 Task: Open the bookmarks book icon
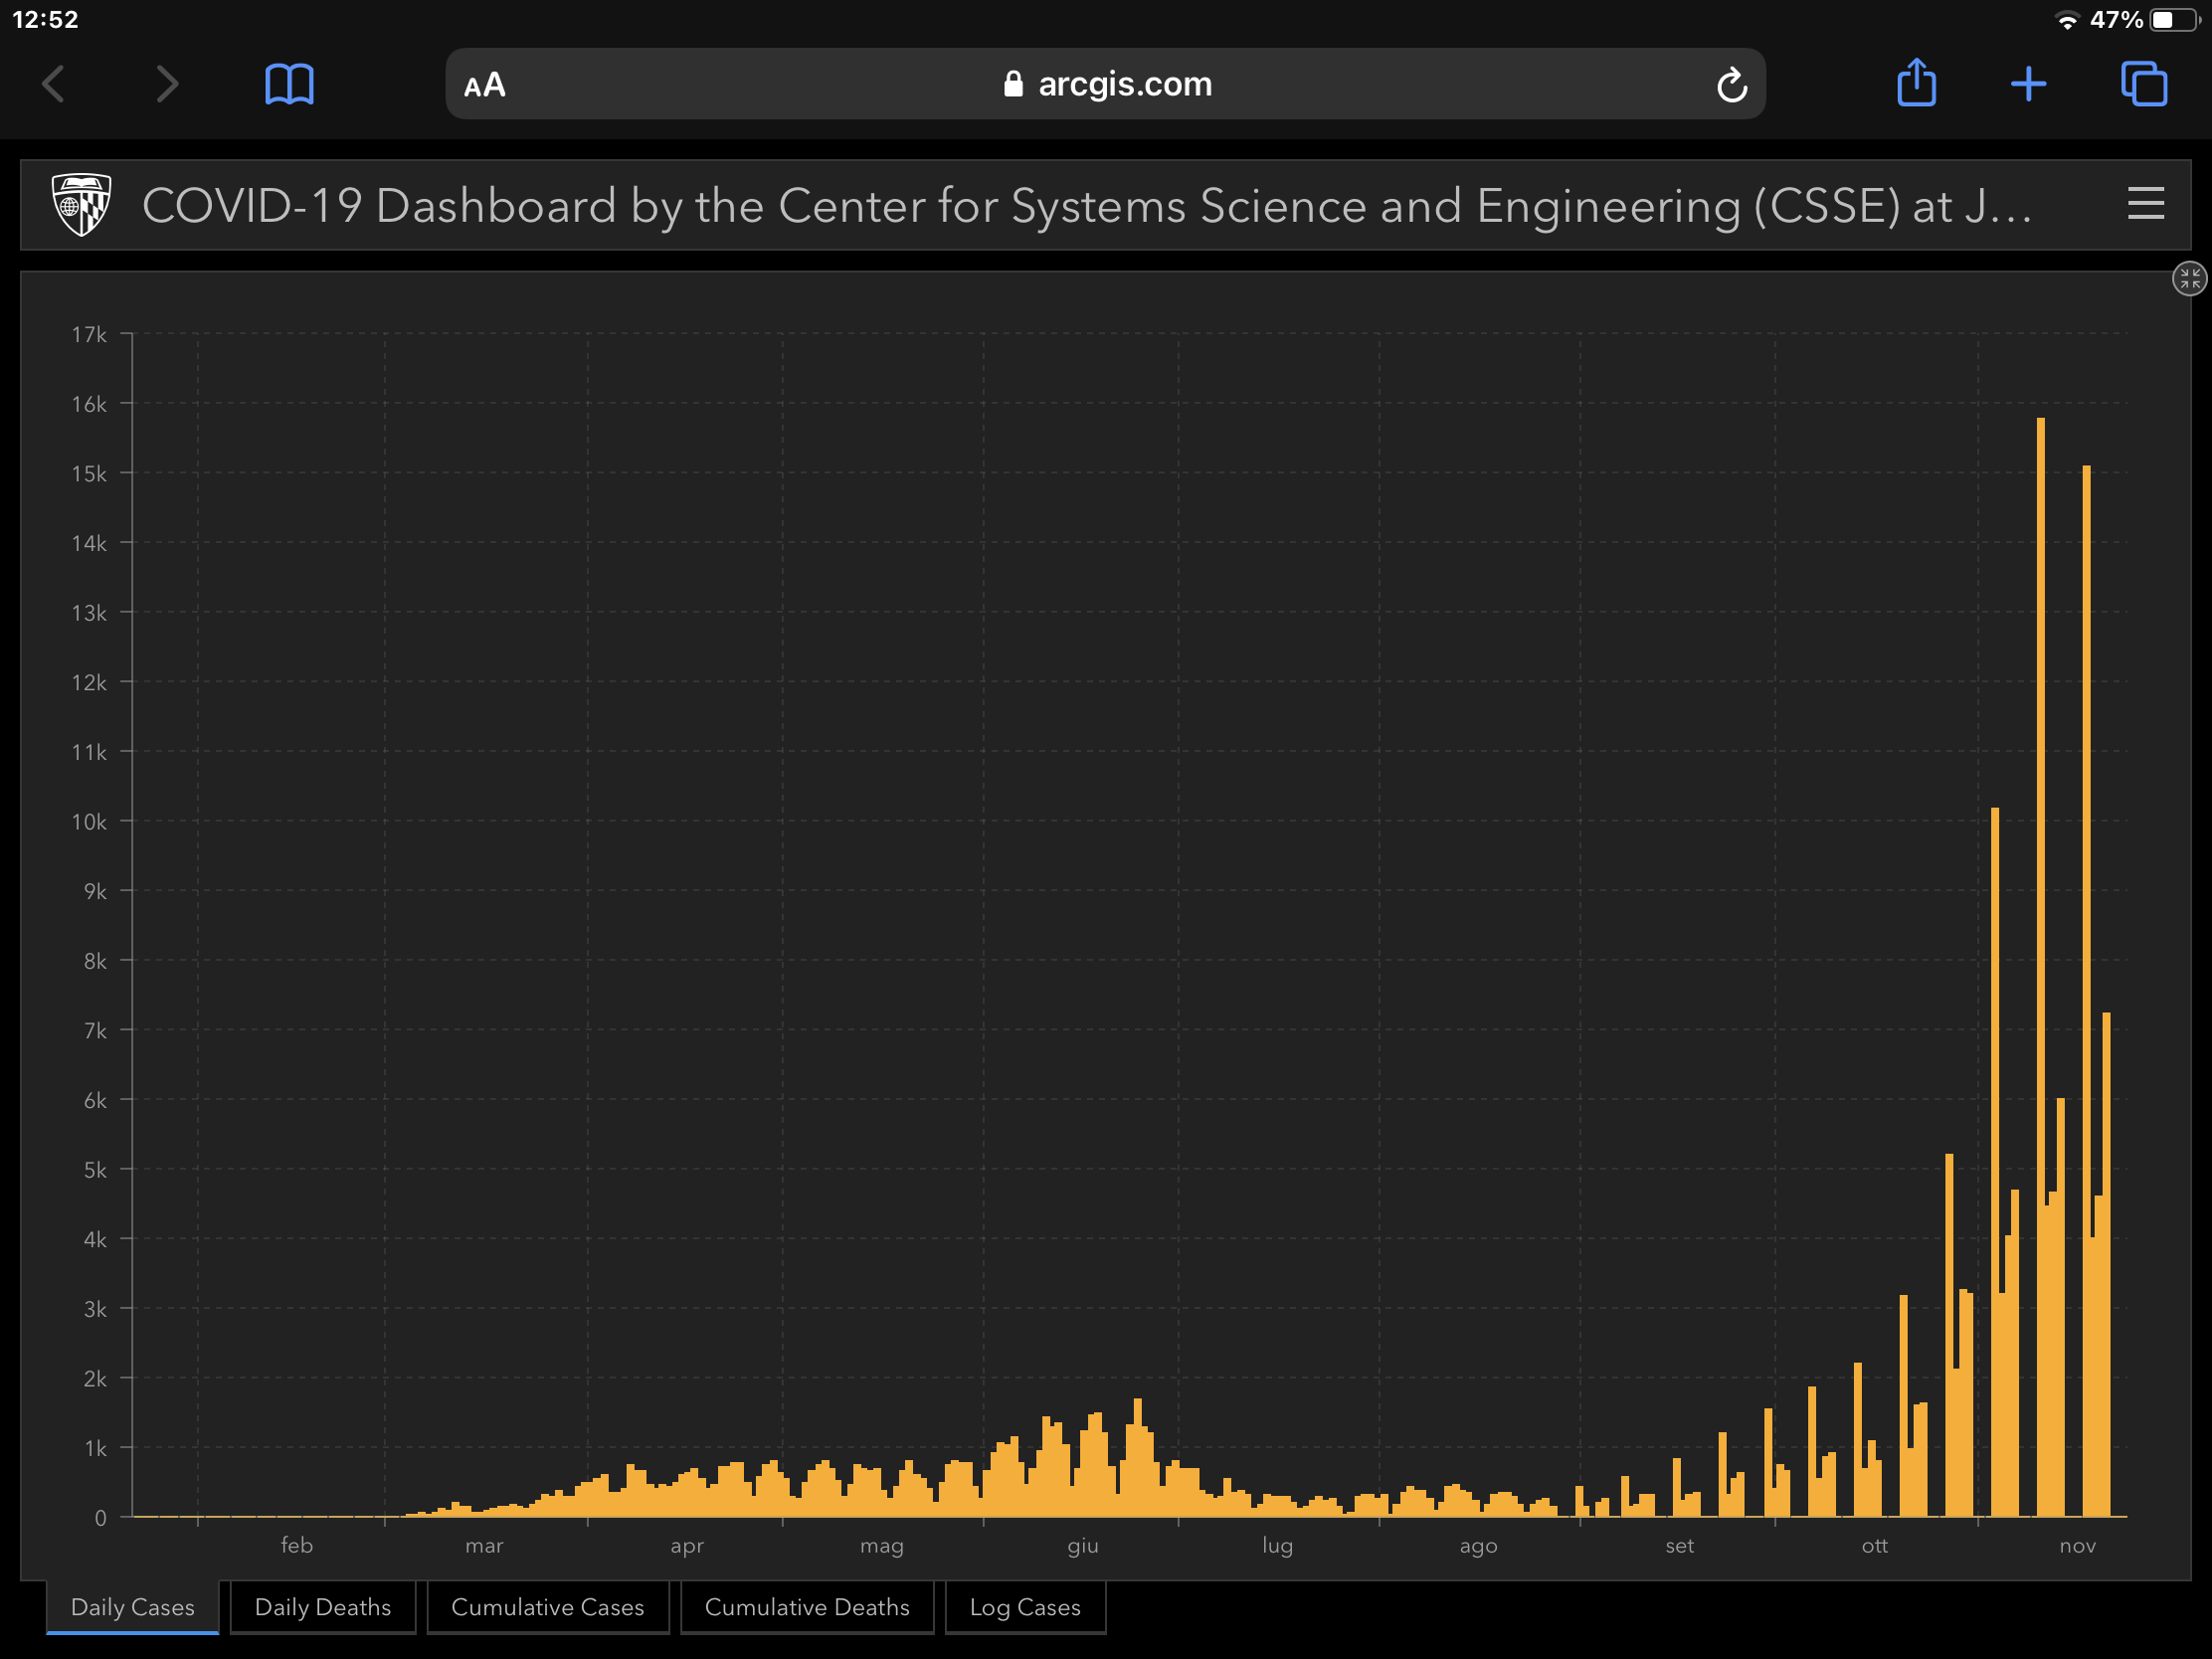[290, 84]
